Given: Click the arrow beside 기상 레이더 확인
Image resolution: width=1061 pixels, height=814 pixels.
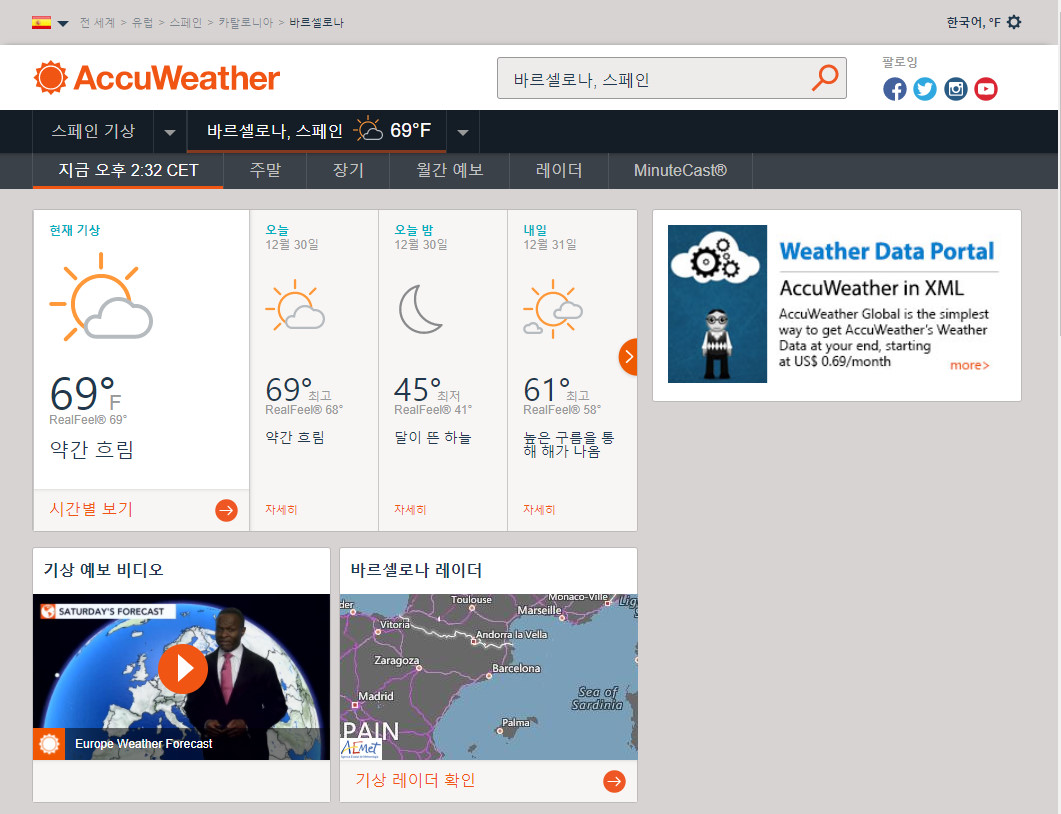Looking at the screenshot, I should coord(614,782).
